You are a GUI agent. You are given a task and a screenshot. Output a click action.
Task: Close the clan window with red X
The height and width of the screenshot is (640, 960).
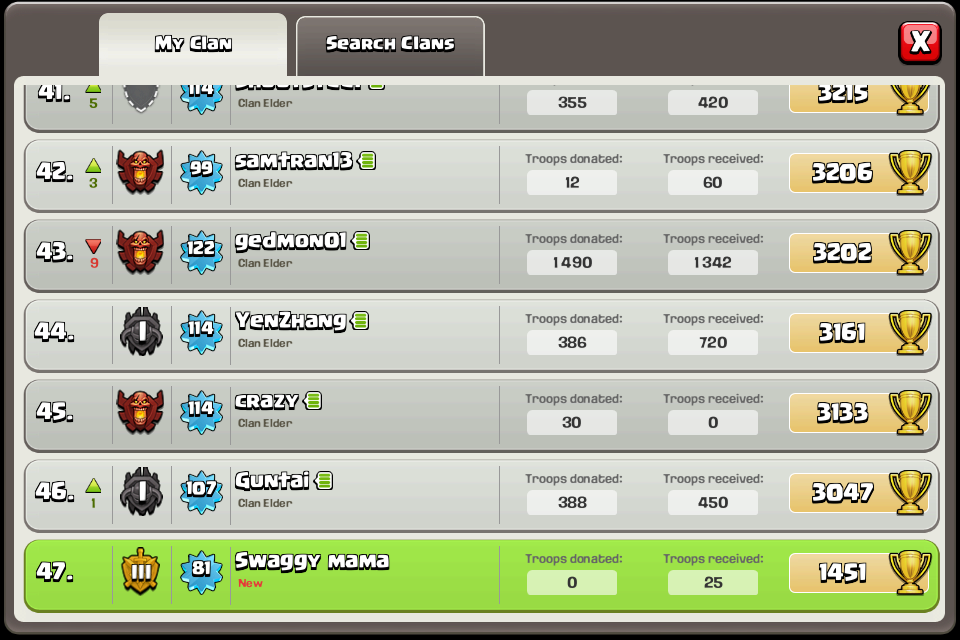point(920,42)
